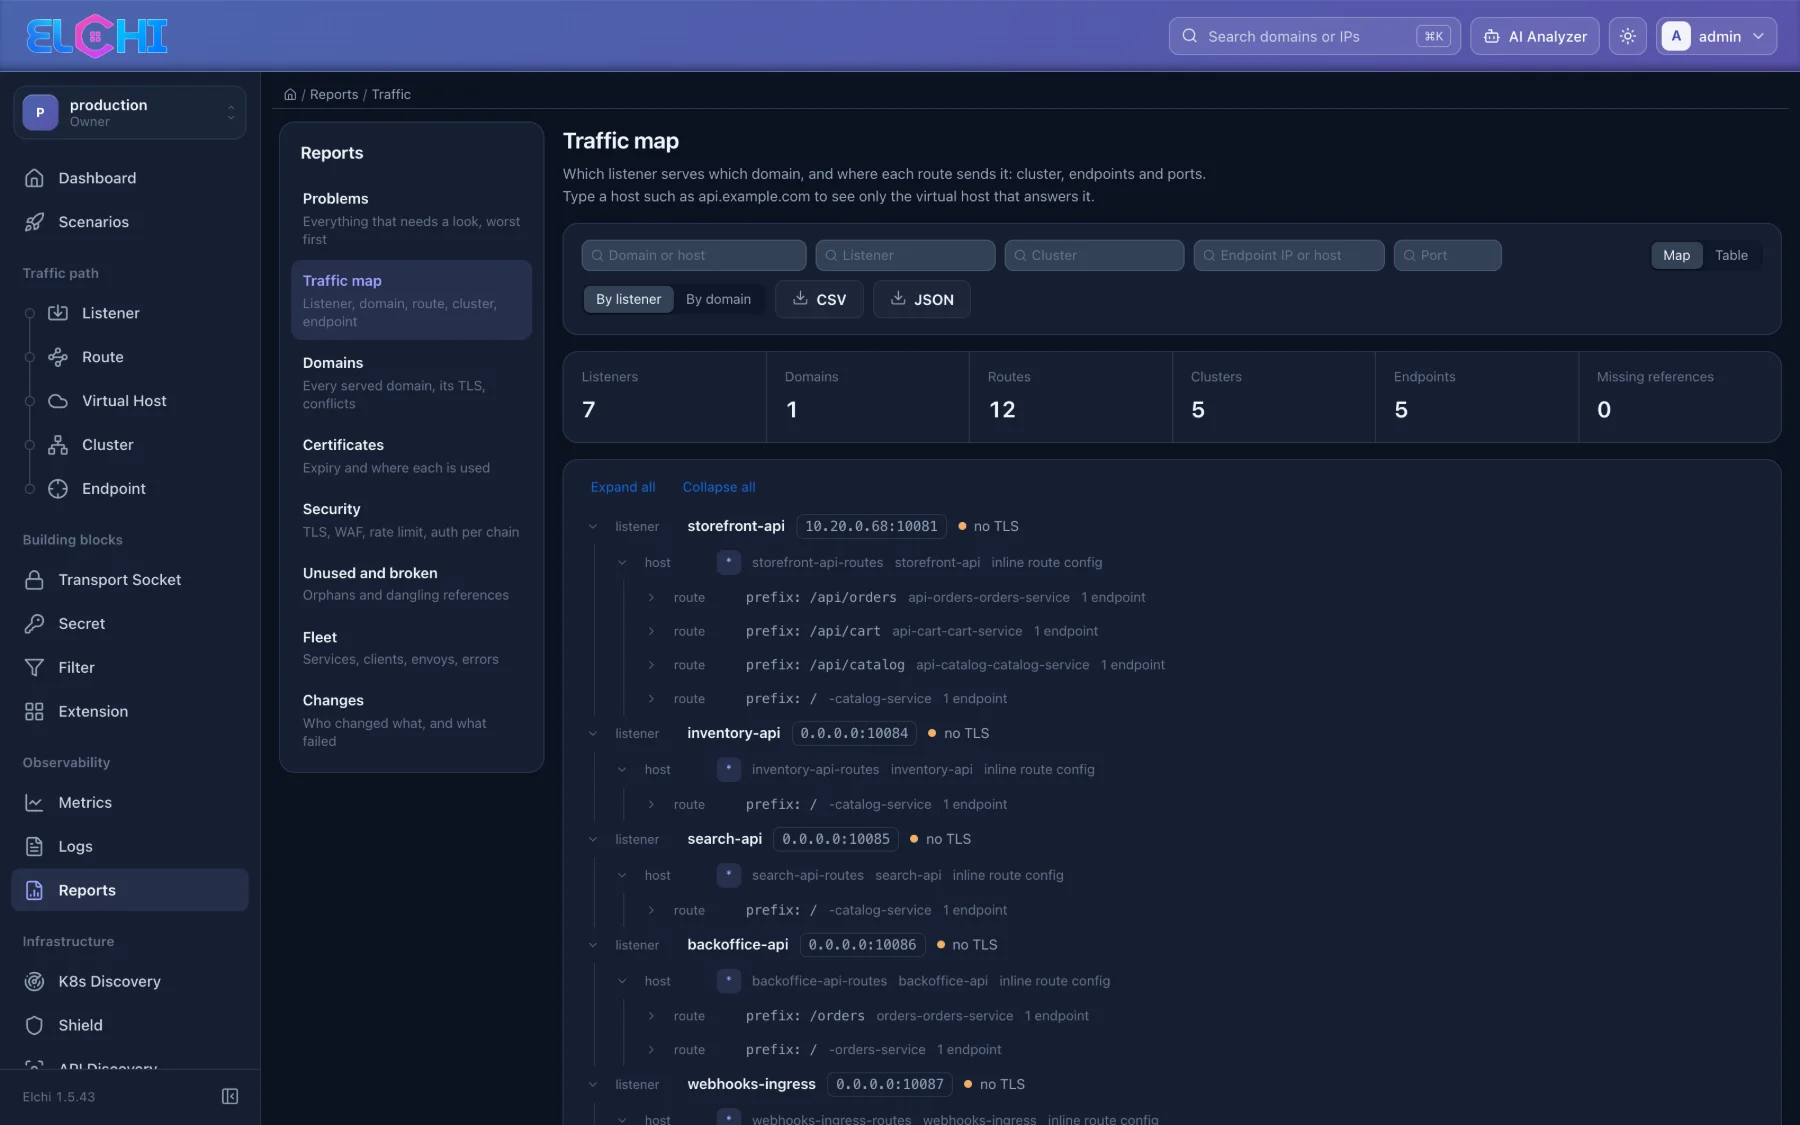Group traffic By domain
This screenshot has width=1800, height=1125.
coord(718,299)
